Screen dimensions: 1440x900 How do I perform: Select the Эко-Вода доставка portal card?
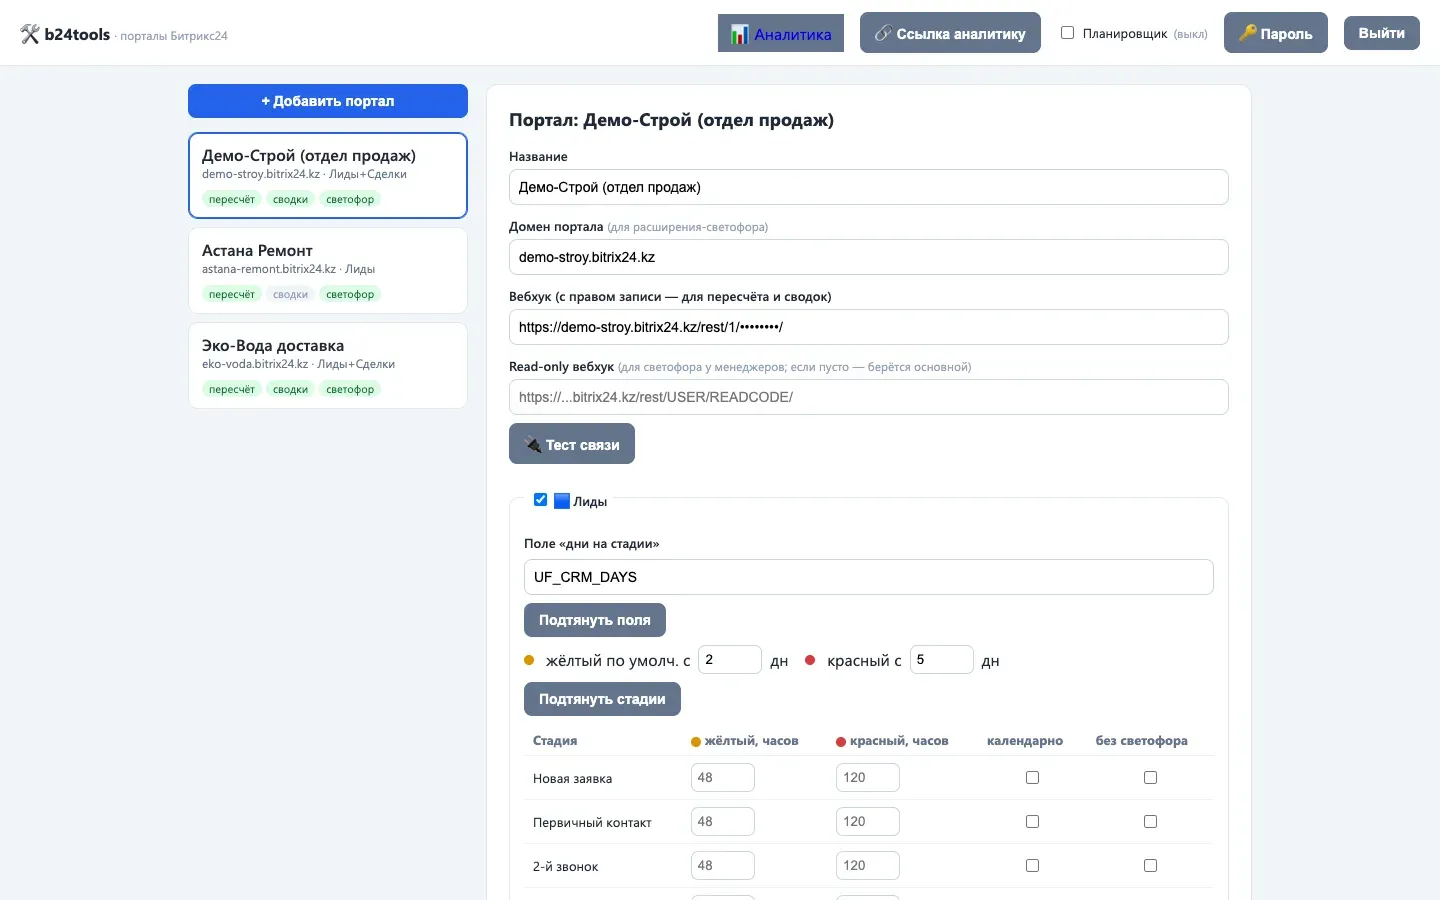point(328,365)
